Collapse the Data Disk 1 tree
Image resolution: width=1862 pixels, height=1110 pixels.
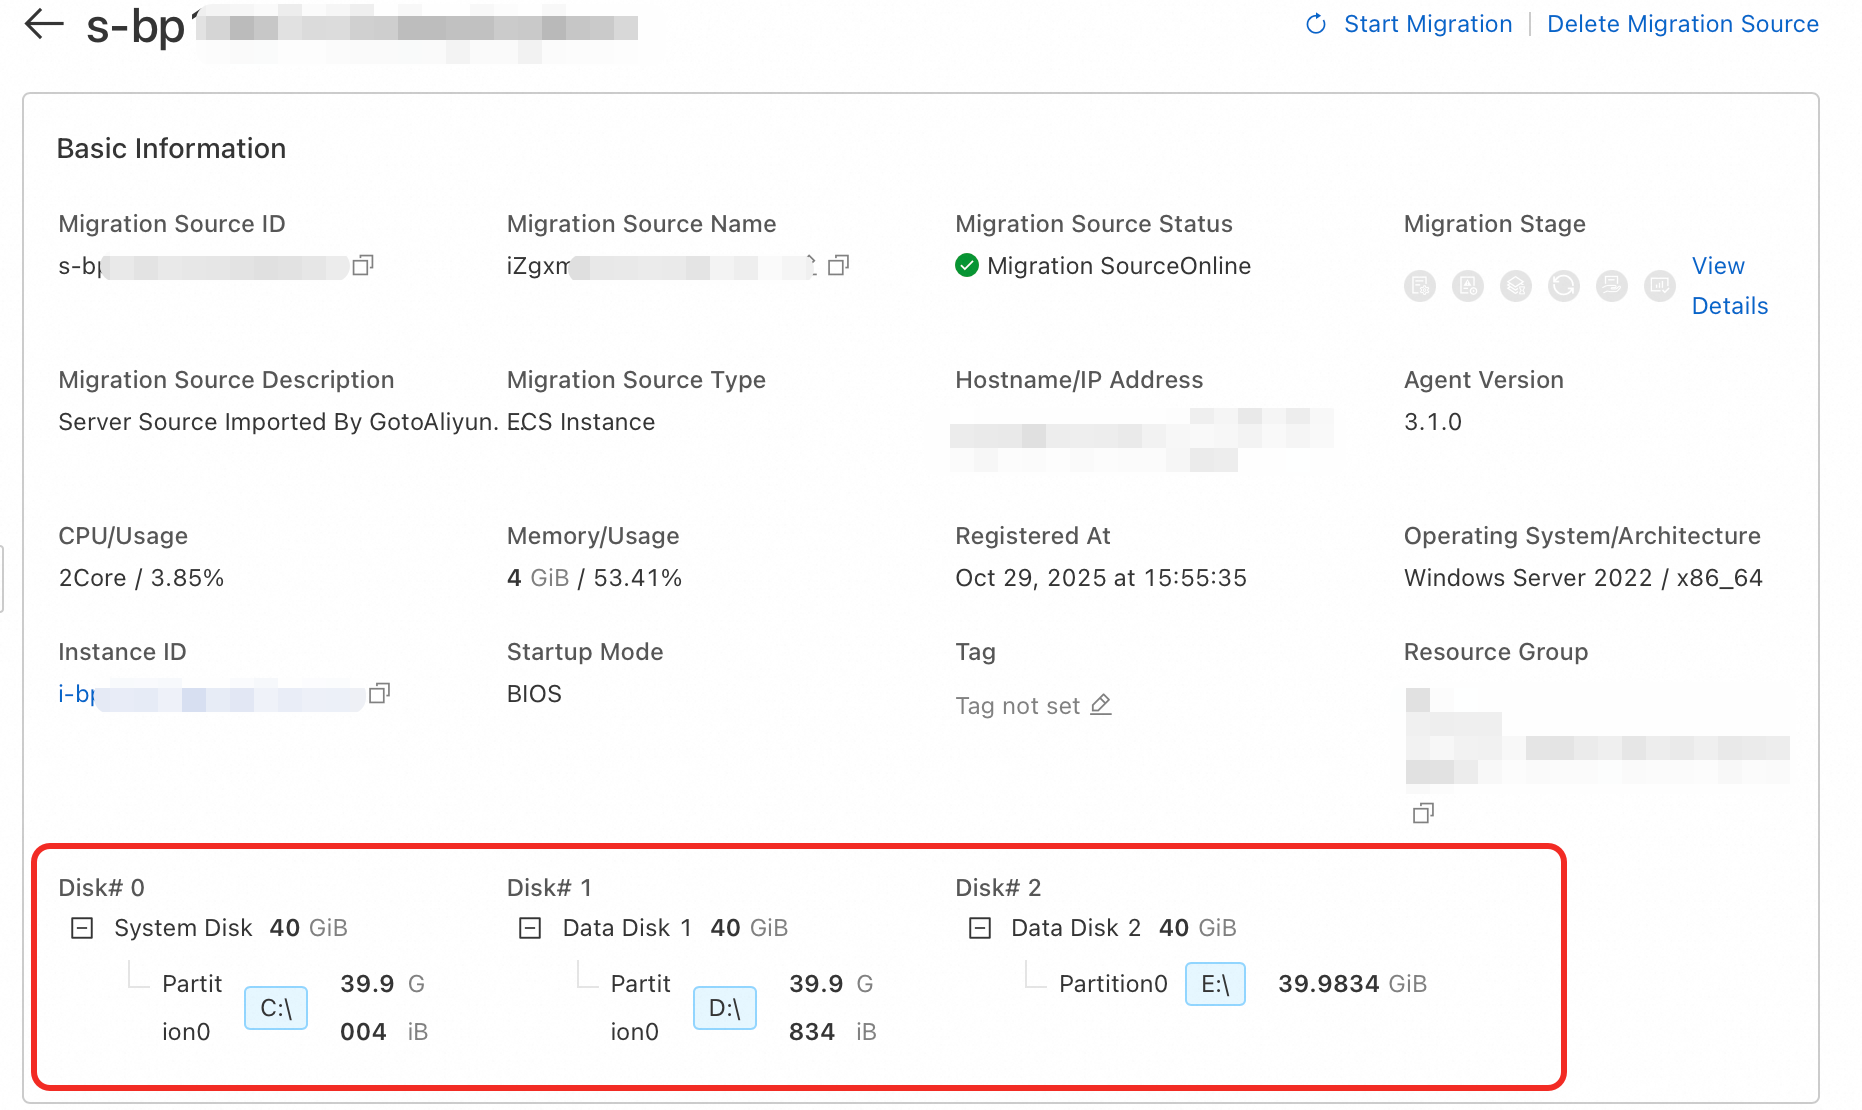pos(530,928)
